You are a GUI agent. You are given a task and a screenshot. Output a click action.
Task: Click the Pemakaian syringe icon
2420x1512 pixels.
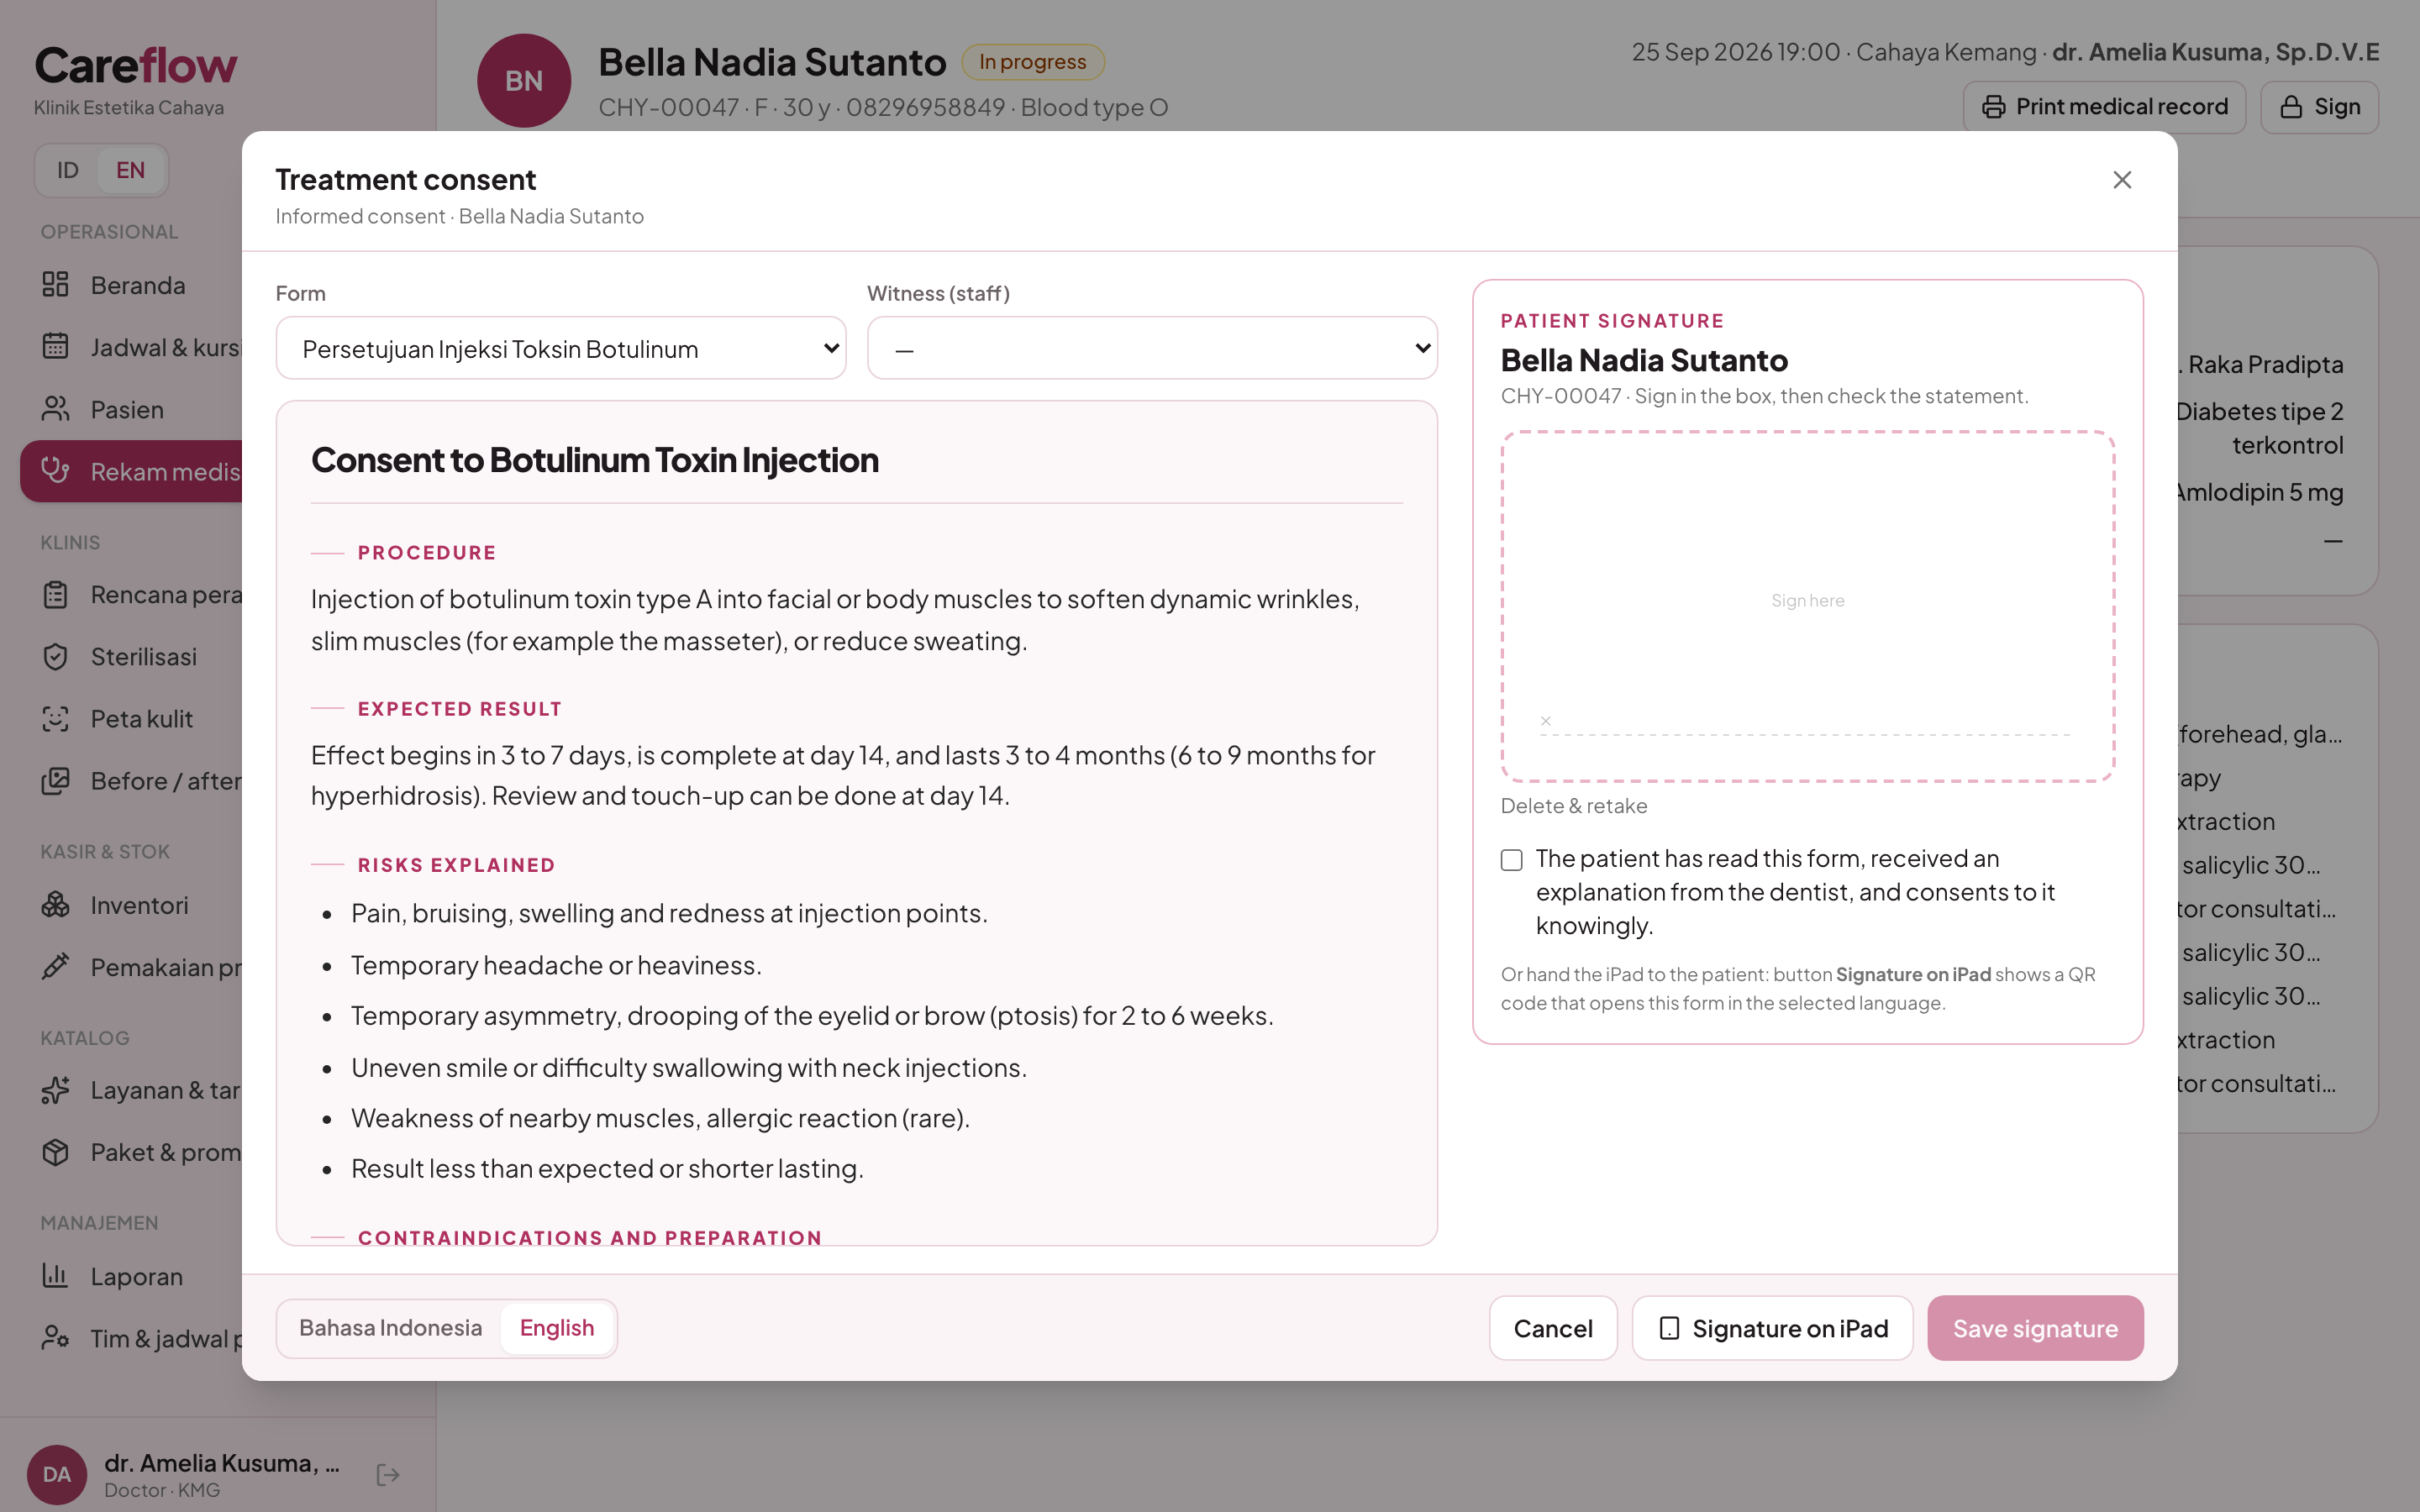(55, 967)
